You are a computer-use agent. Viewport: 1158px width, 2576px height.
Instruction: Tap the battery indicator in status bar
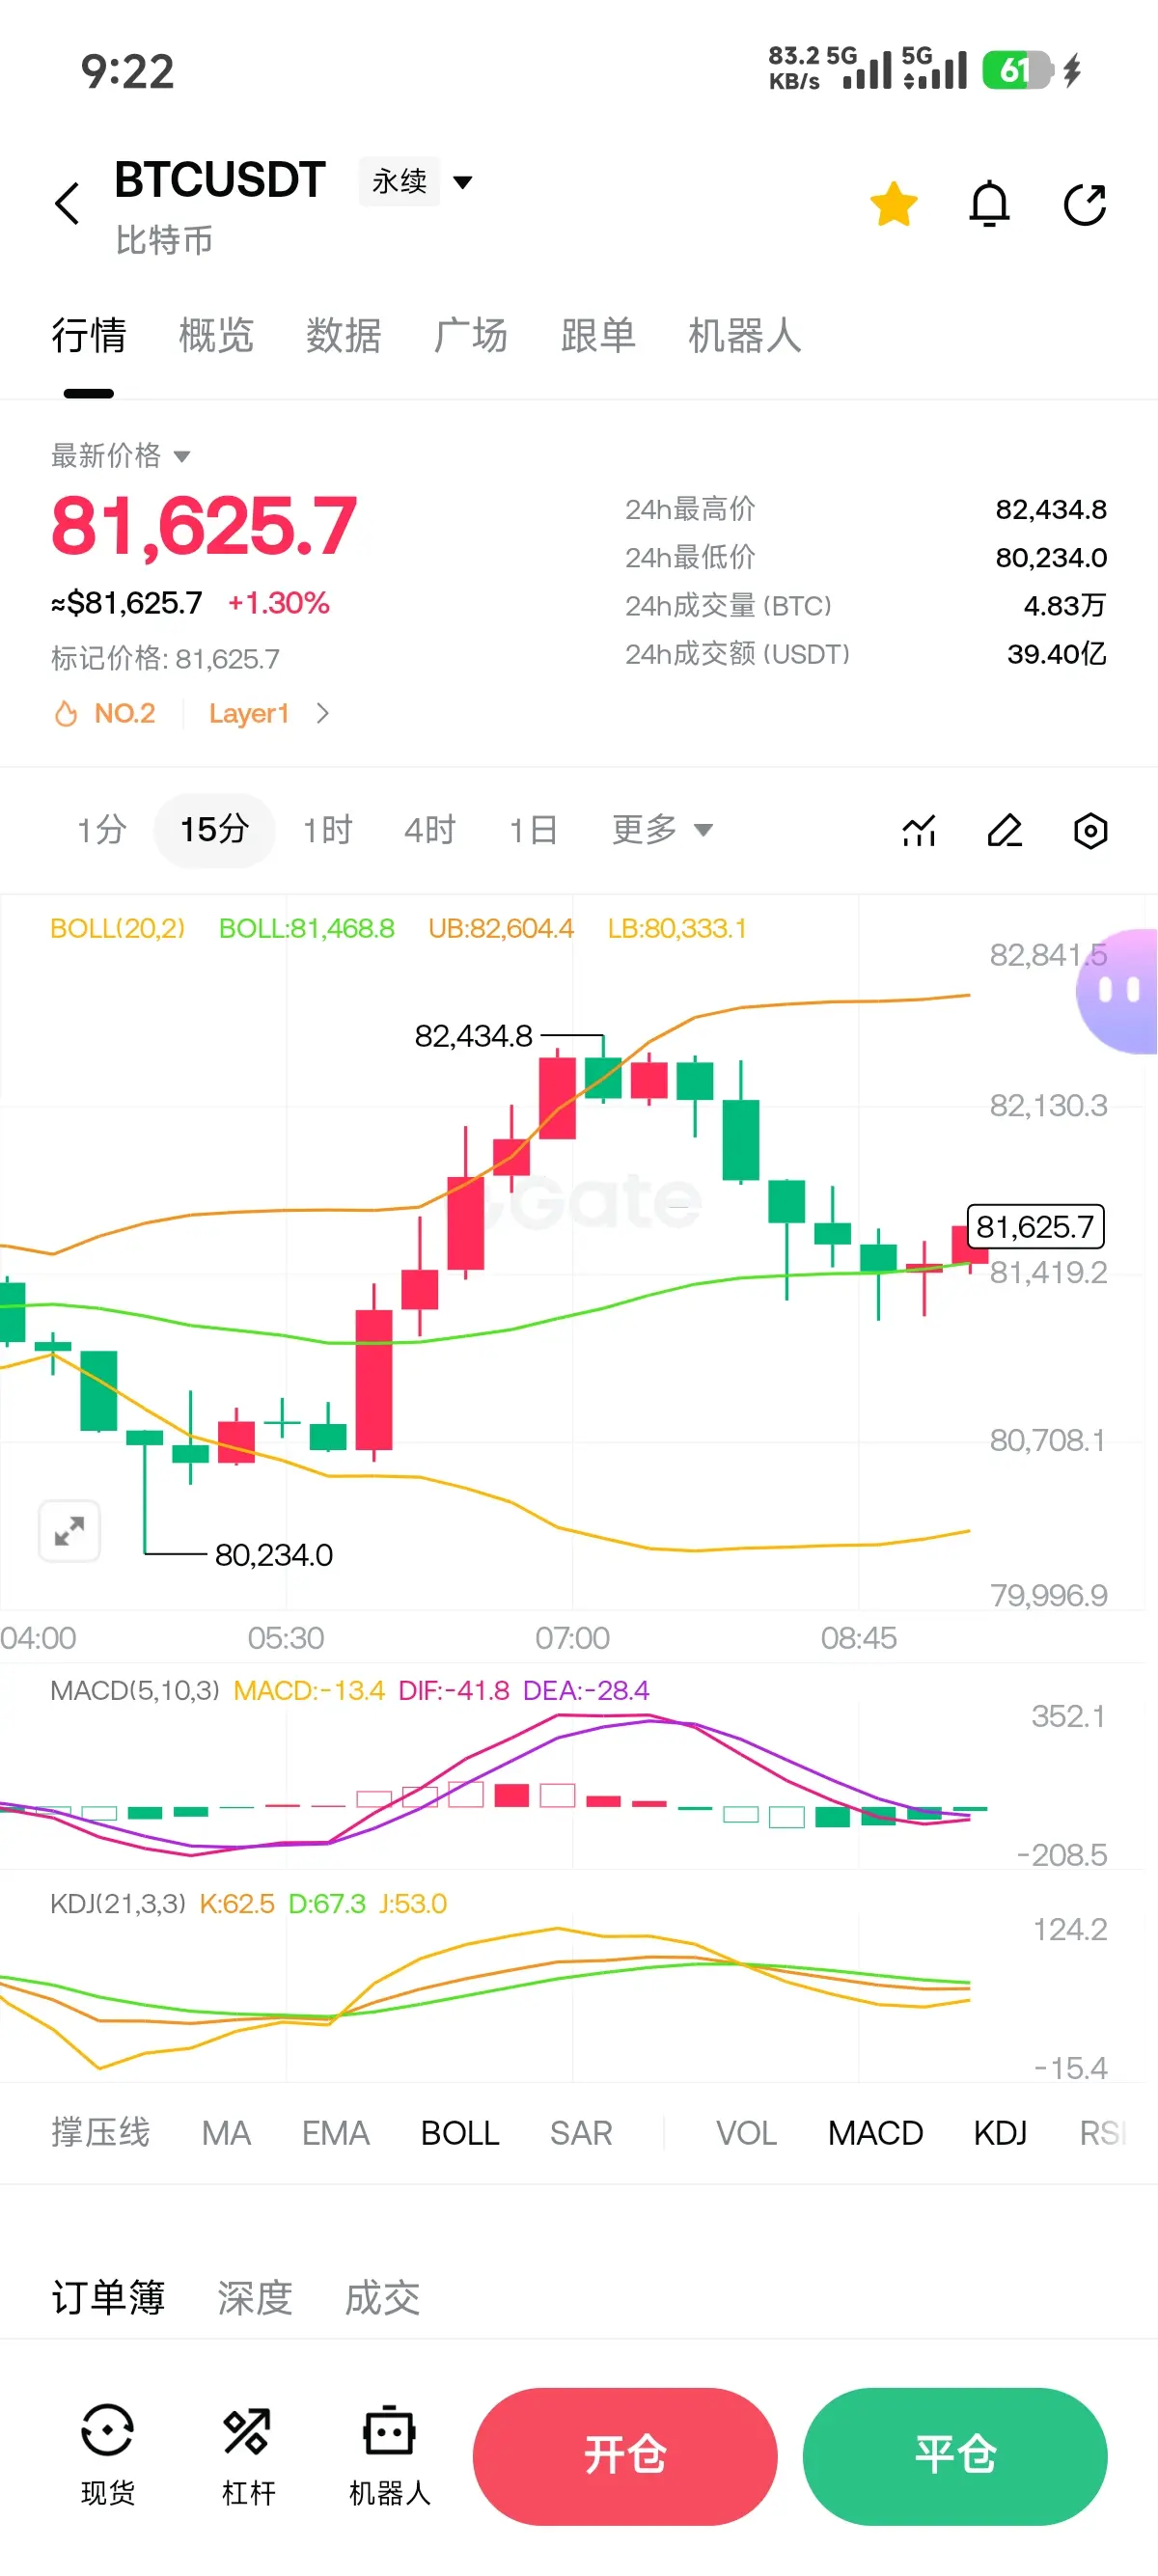(1017, 70)
